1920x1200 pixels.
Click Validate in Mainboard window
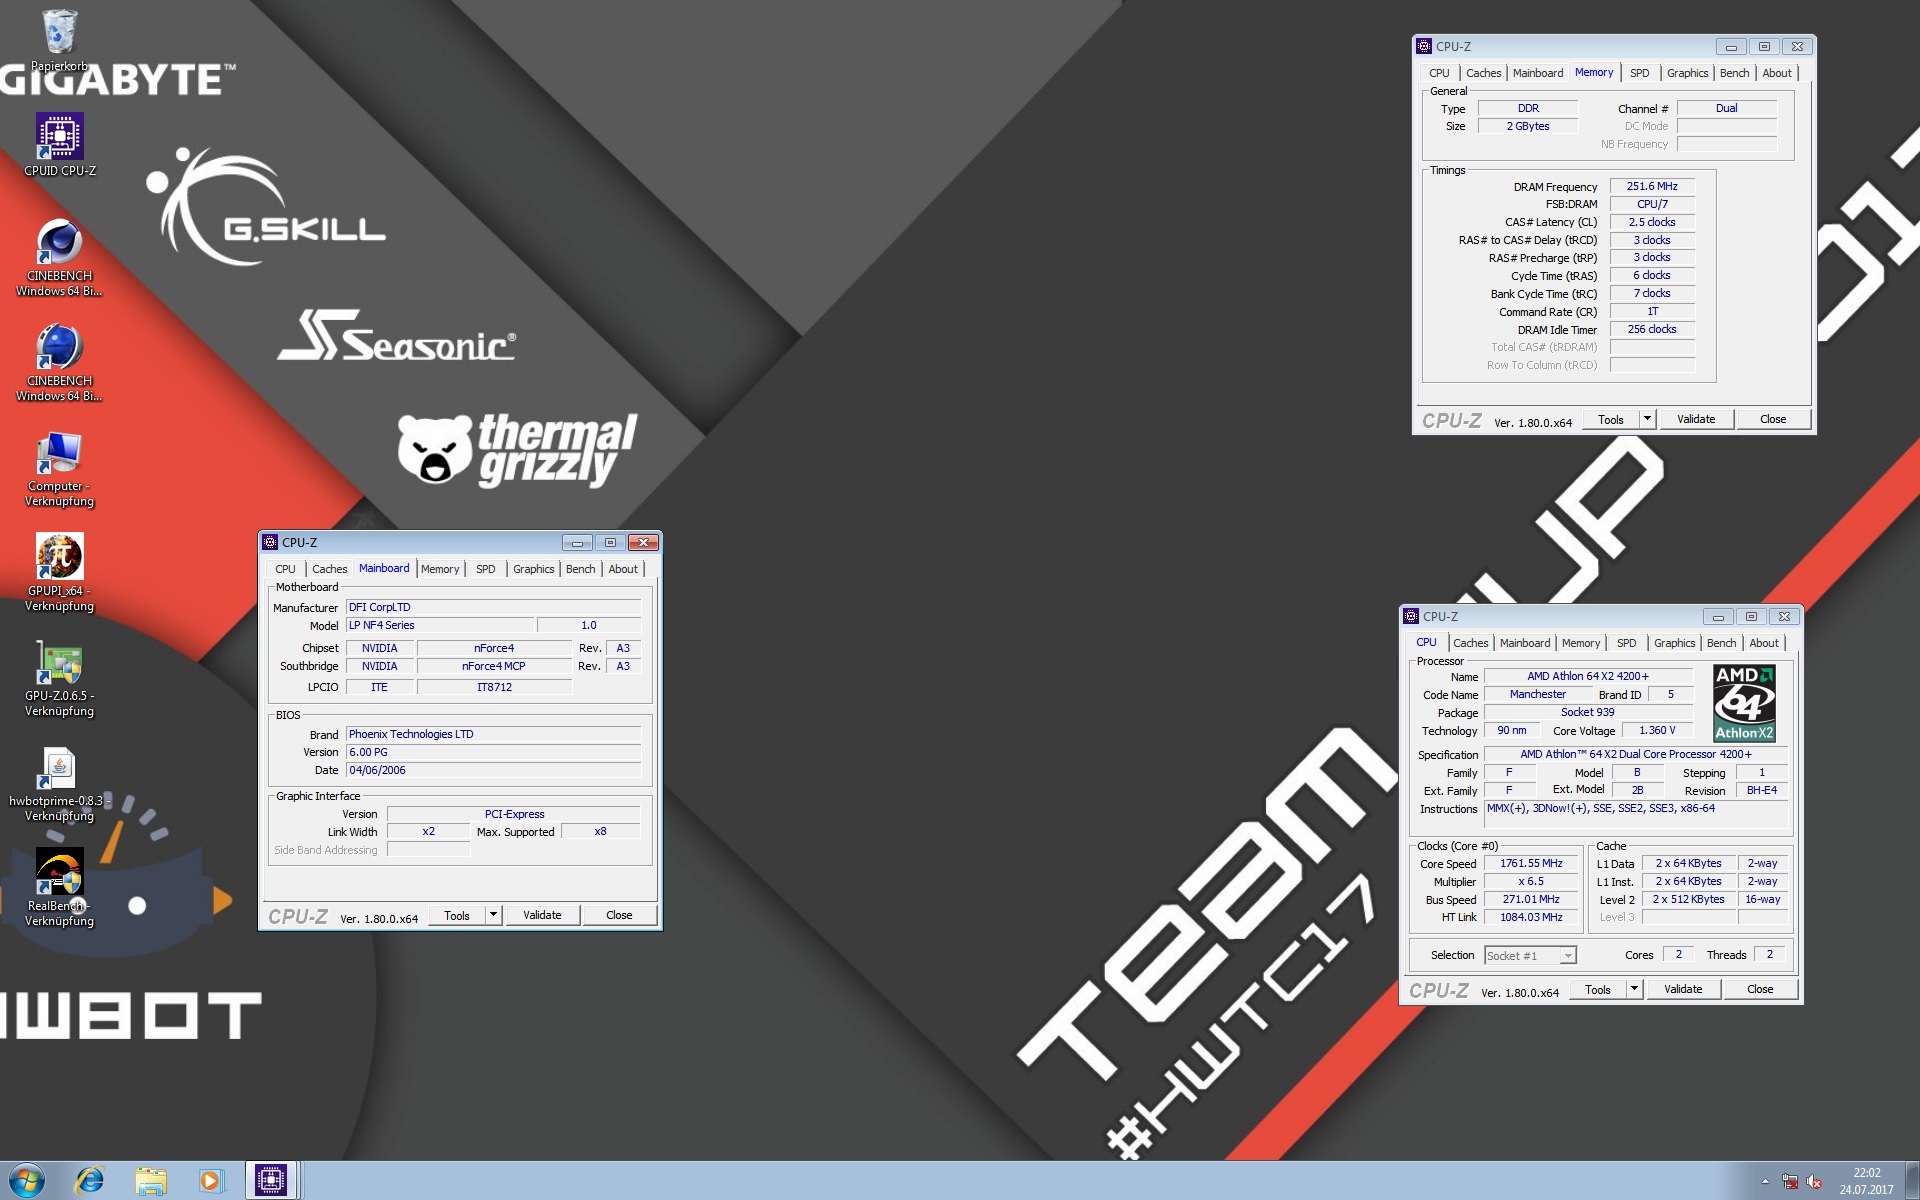[542, 915]
